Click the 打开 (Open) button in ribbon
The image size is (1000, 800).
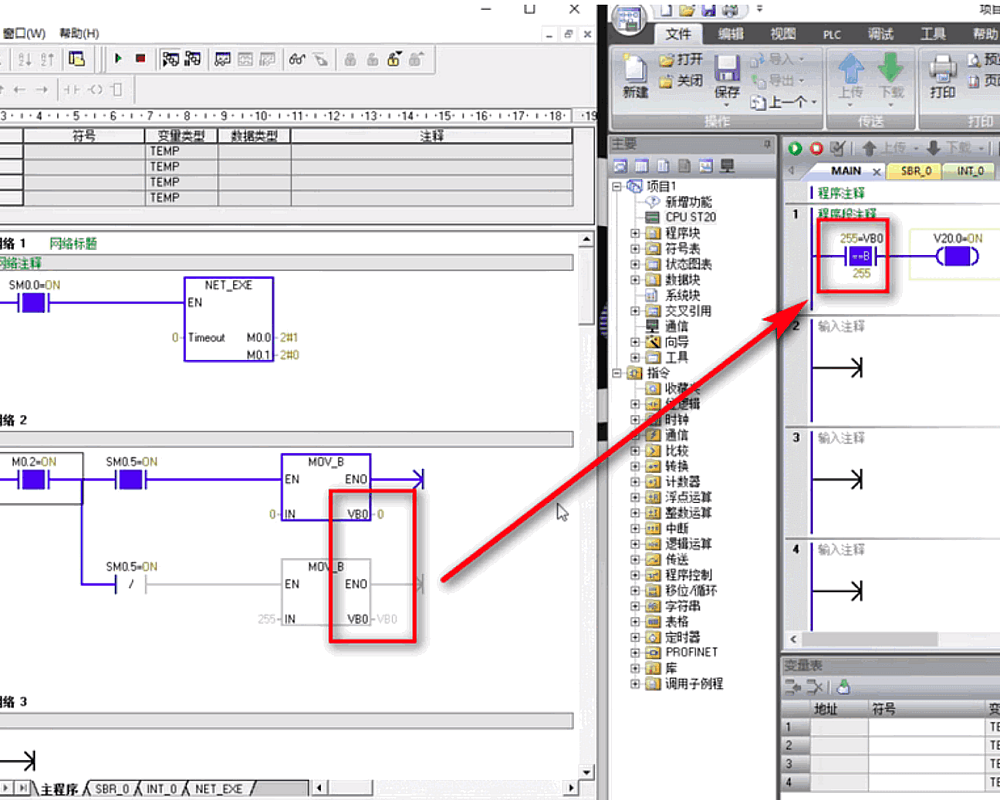point(681,60)
